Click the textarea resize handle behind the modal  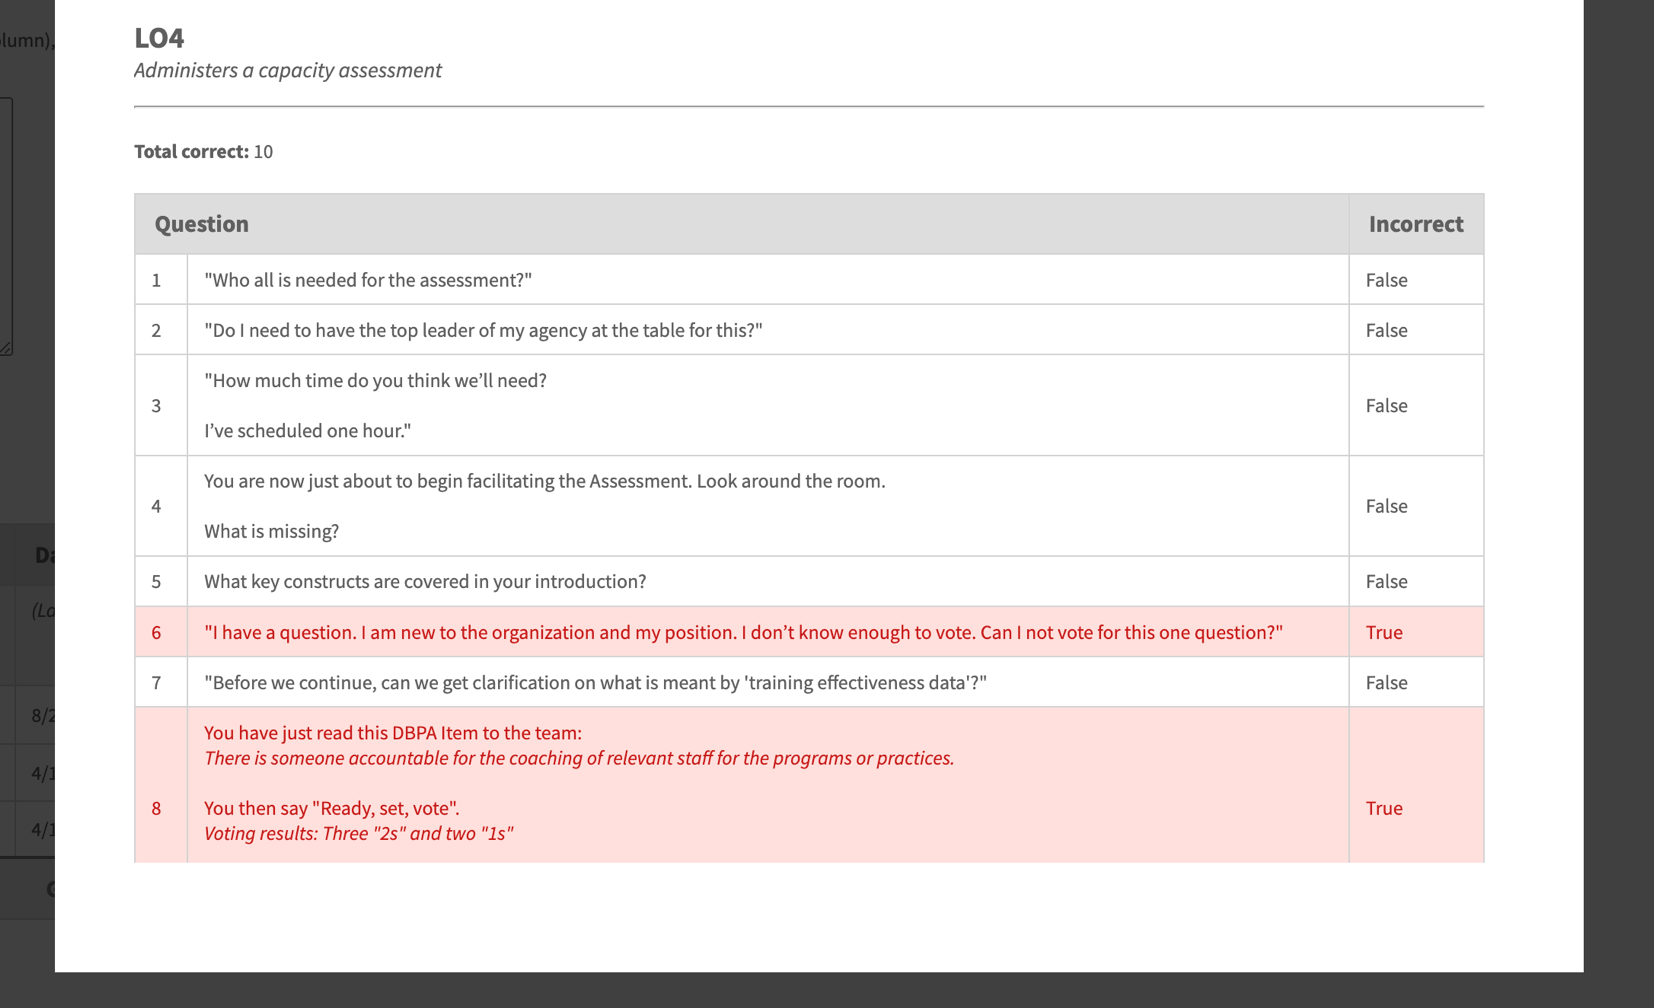coord(7,349)
